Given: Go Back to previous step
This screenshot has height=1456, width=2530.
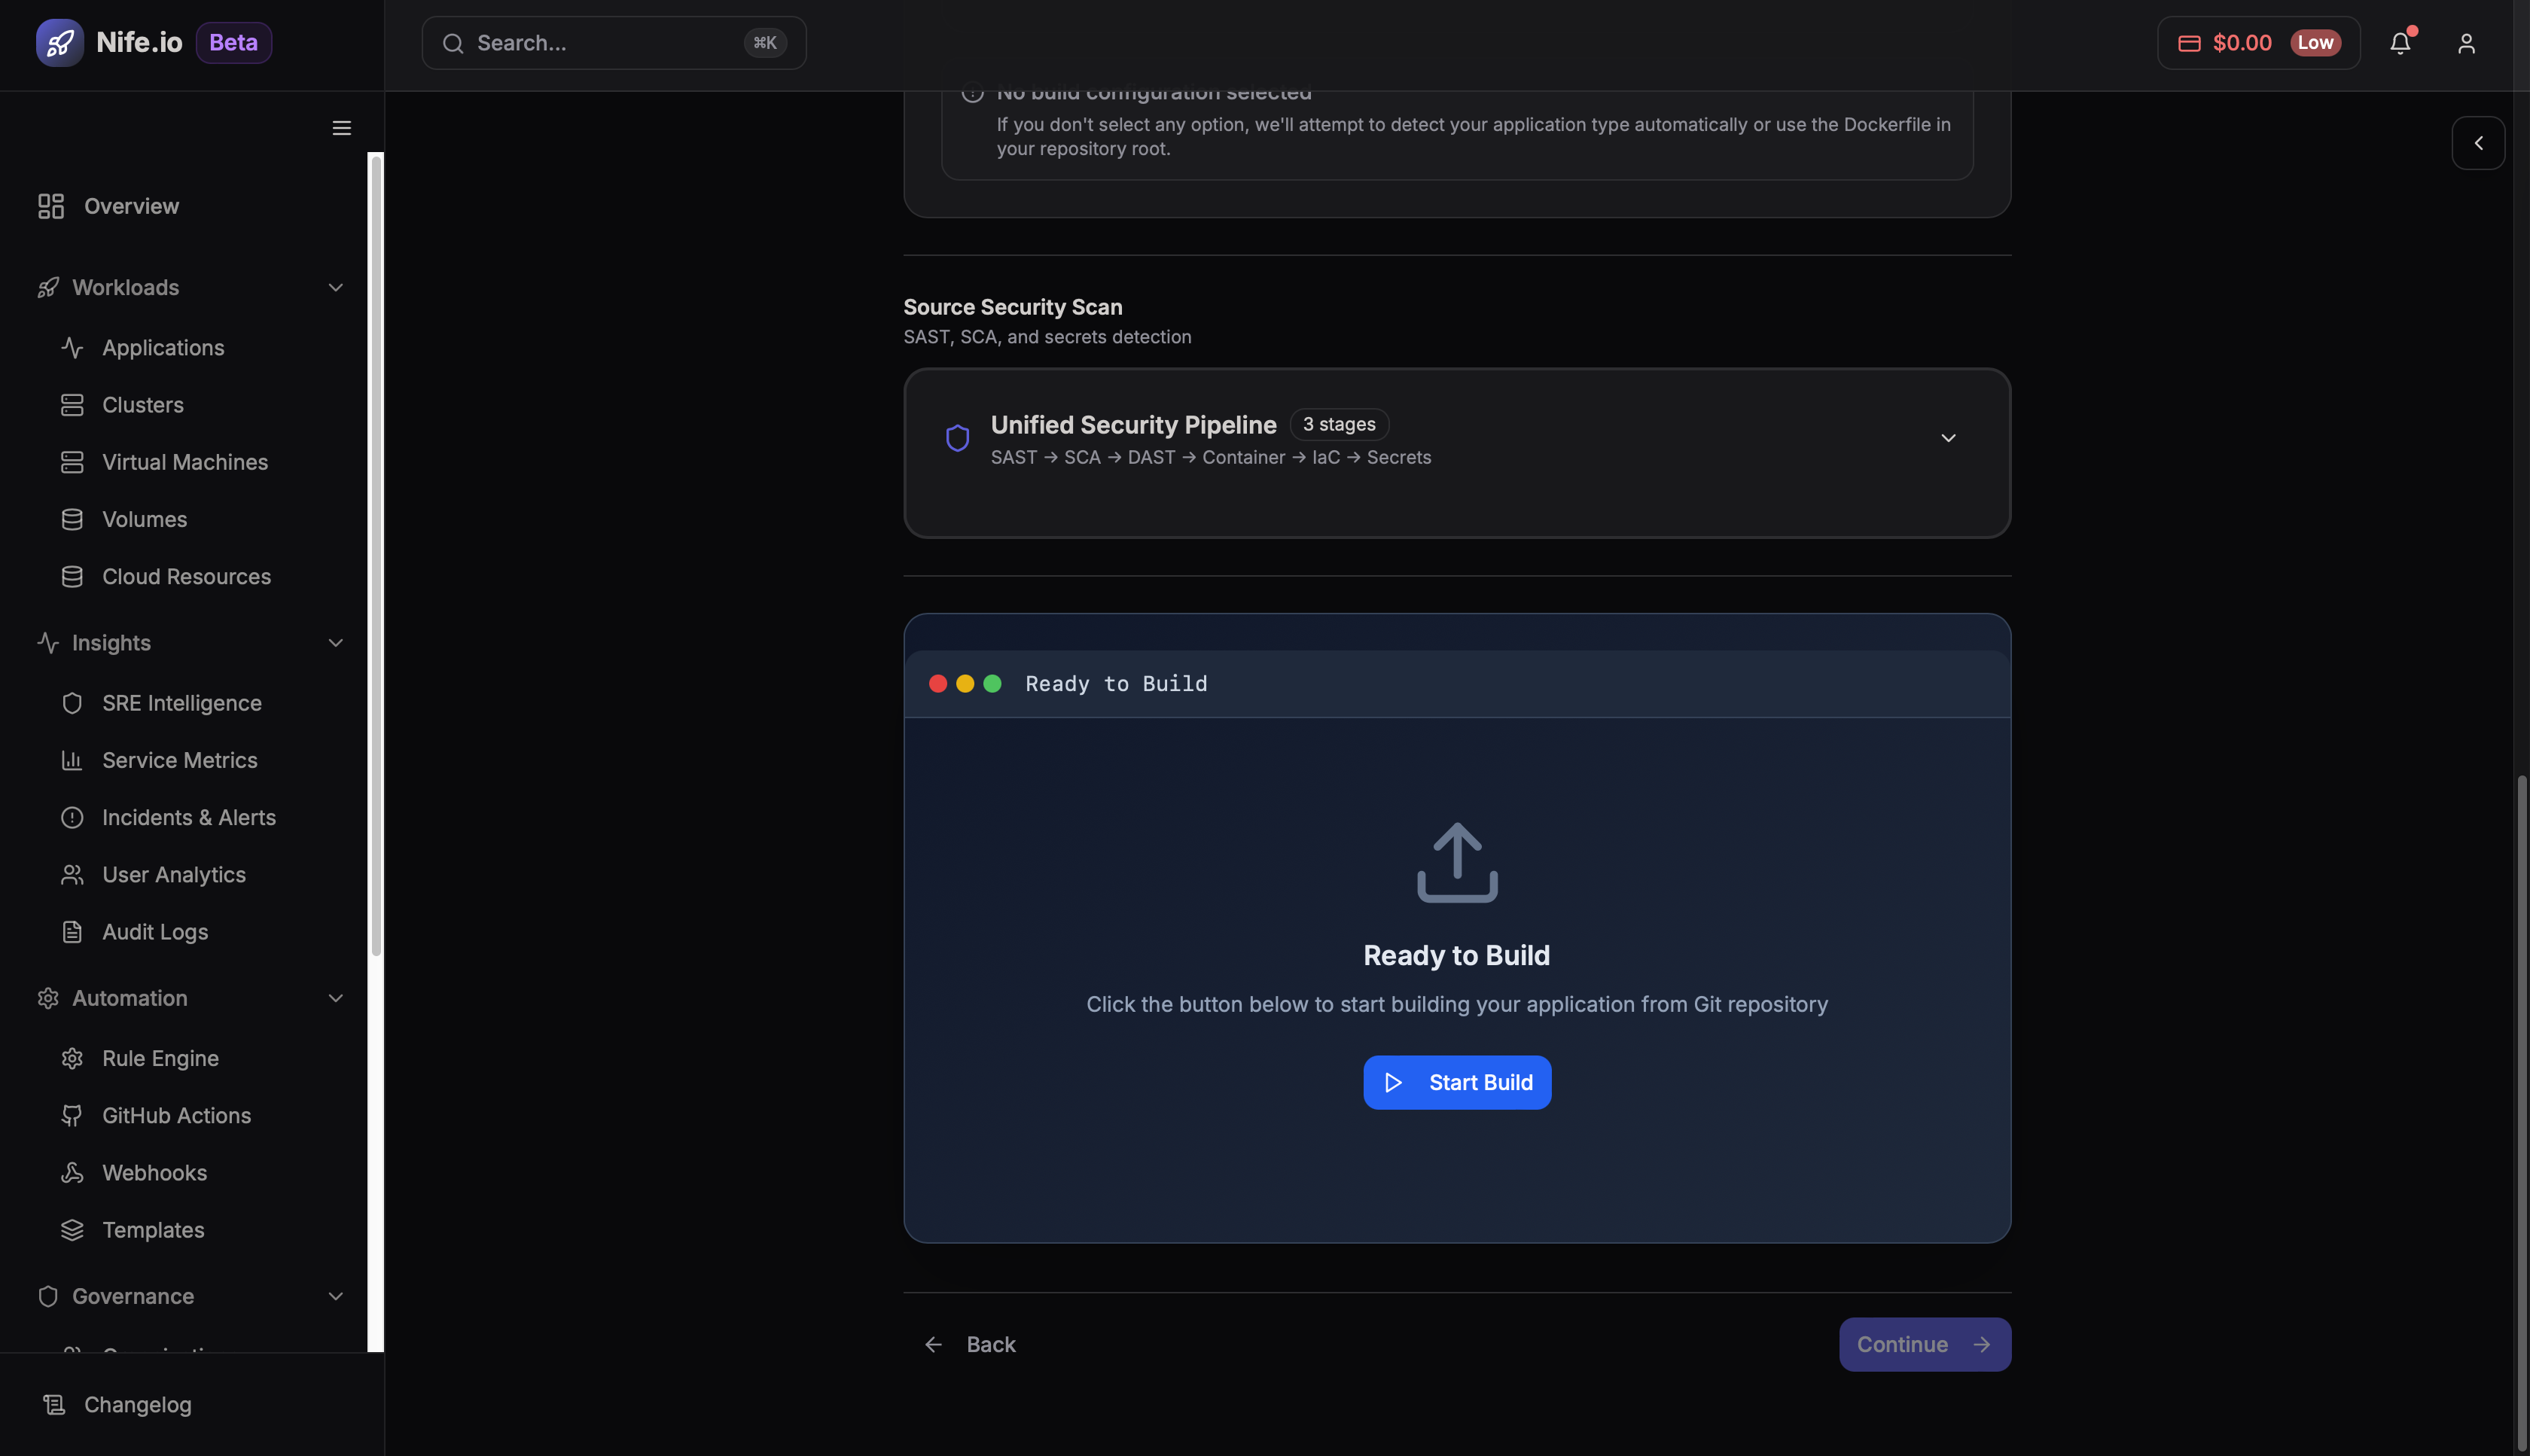Looking at the screenshot, I should pos(969,1344).
